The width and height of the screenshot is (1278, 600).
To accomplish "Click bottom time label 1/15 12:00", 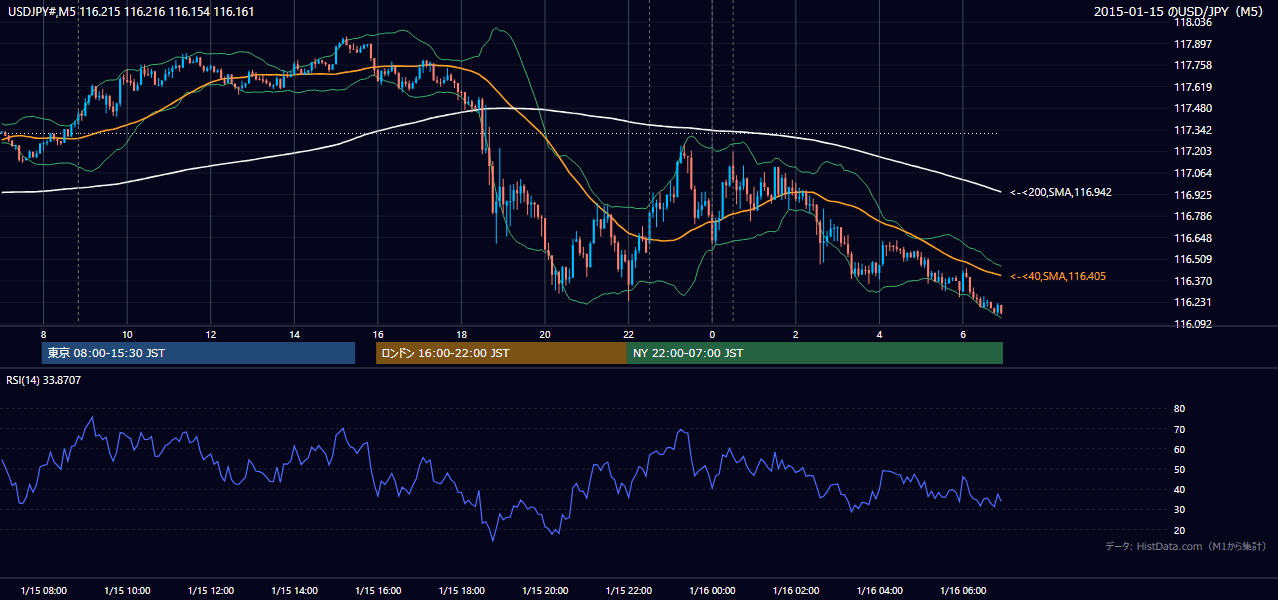I will 210,591.
